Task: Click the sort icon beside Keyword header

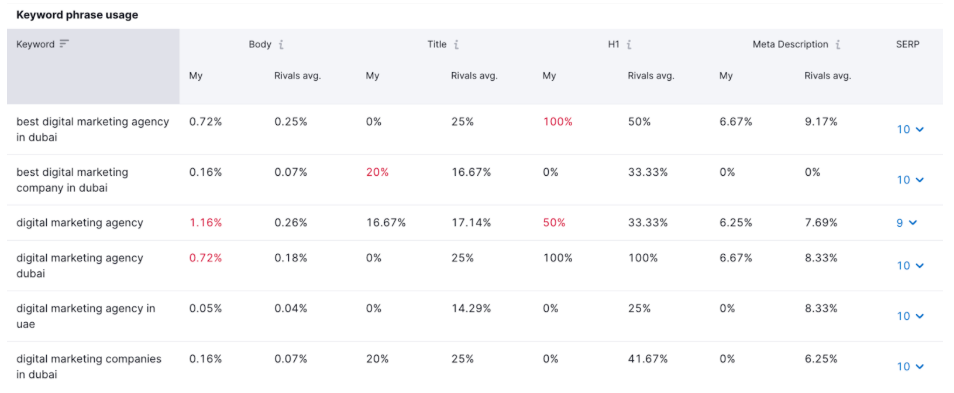Action: pos(64,44)
